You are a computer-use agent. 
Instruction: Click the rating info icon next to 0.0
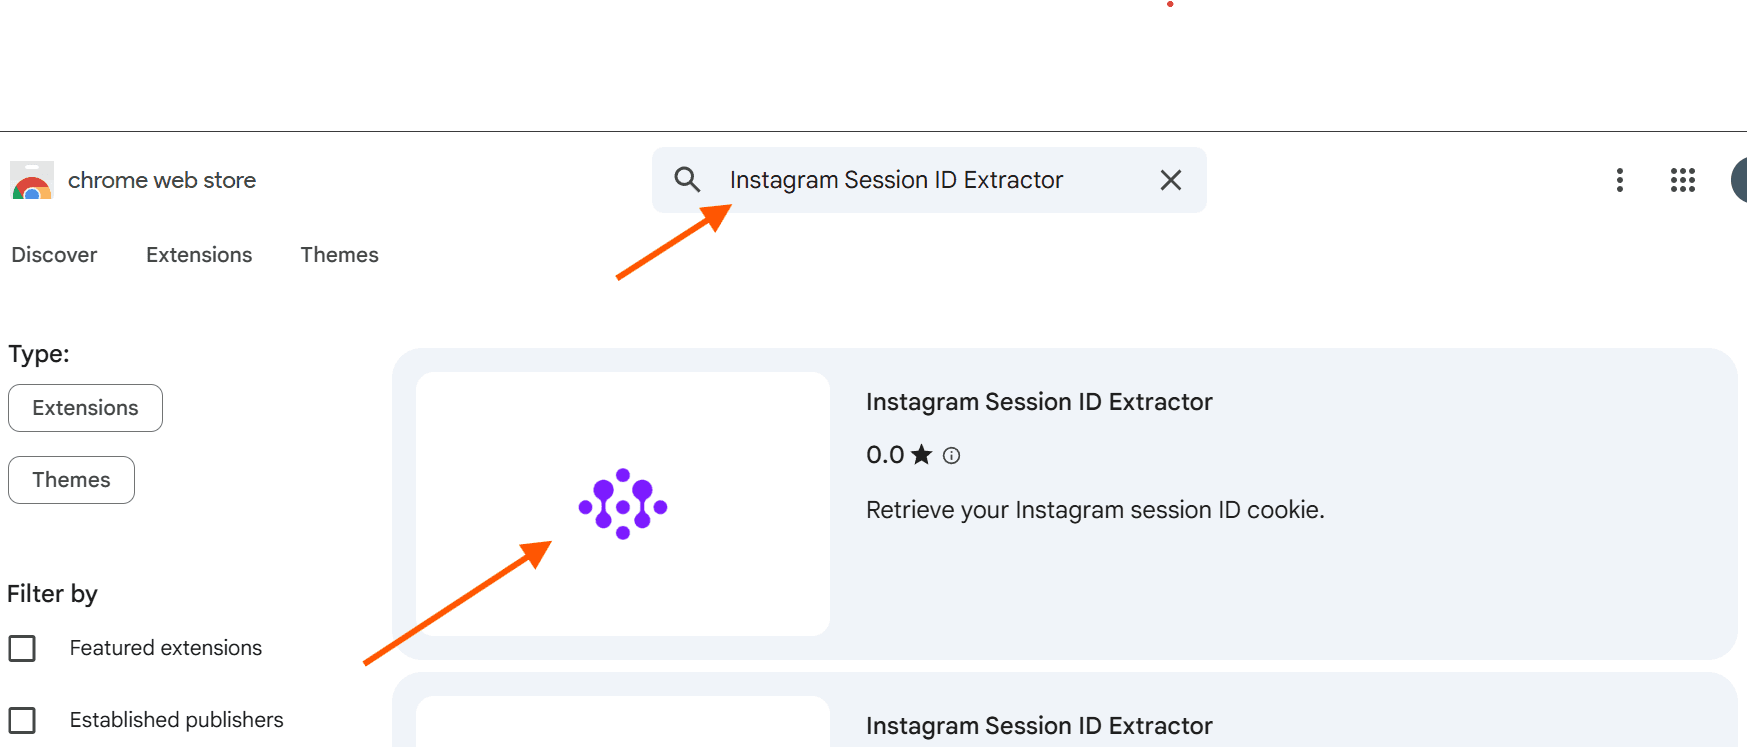click(x=951, y=455)
